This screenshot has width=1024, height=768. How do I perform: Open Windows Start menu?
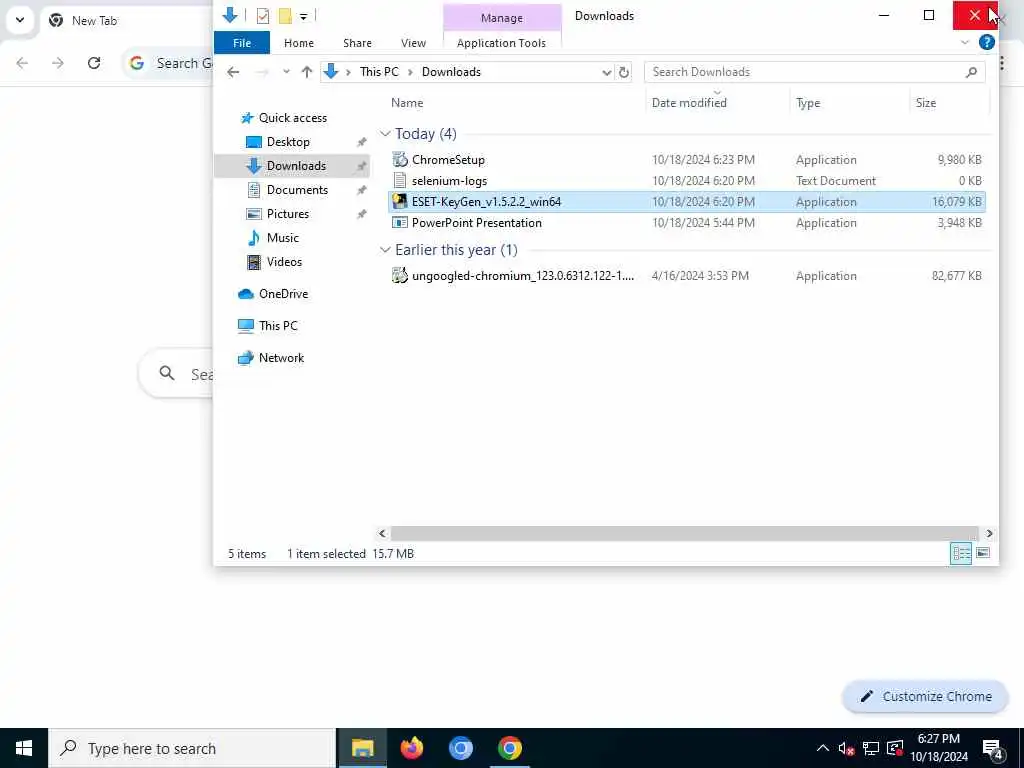point(24,748)
